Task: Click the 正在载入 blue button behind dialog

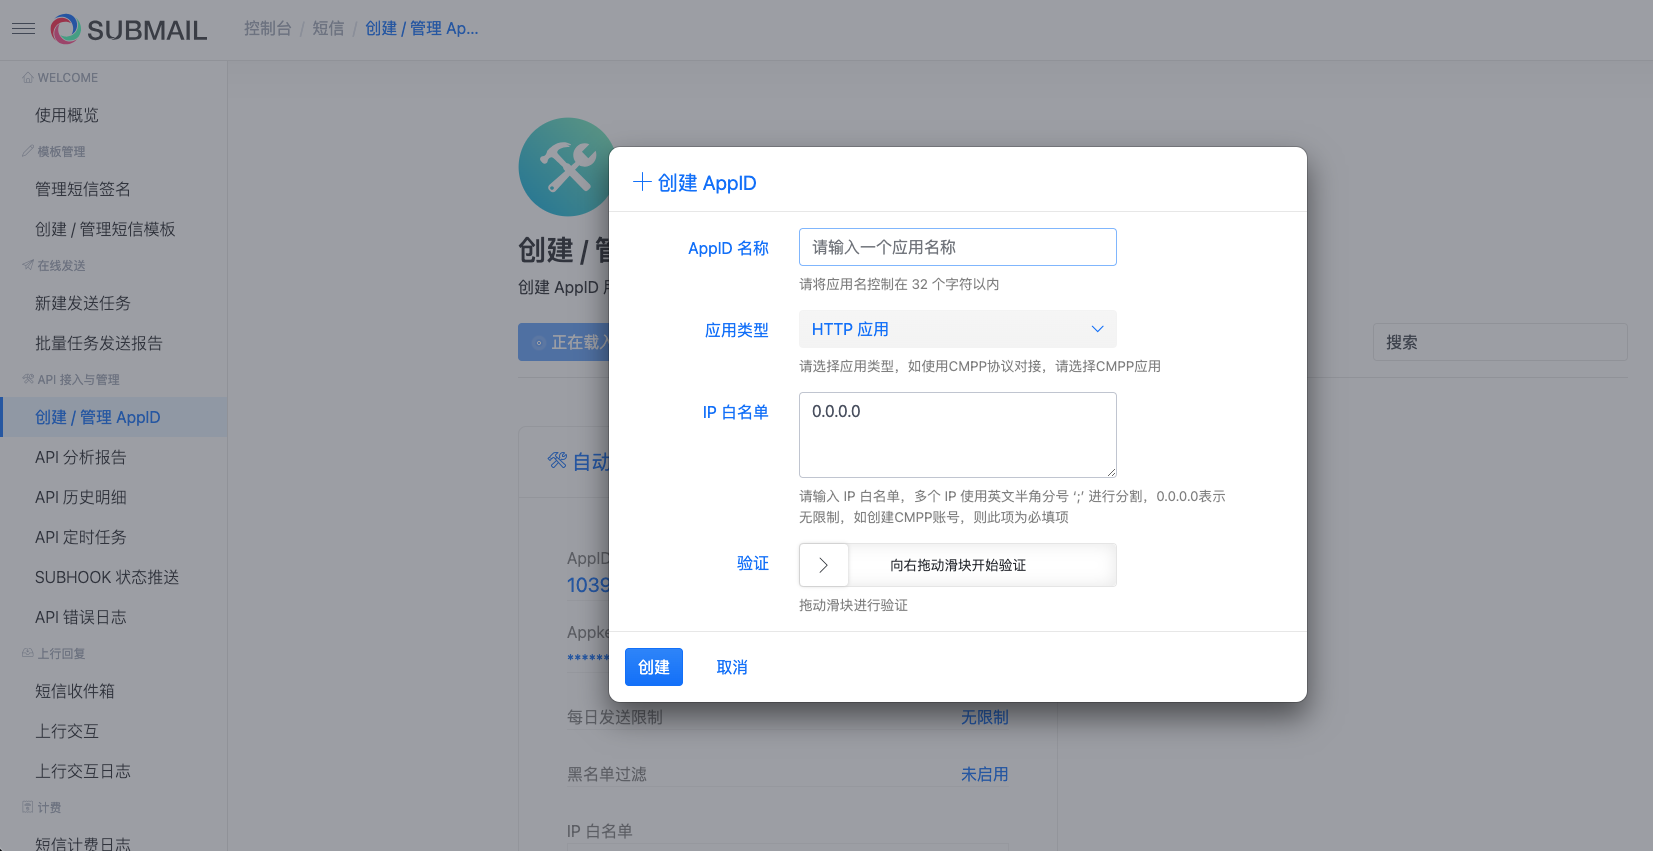Action: (564, 342)
